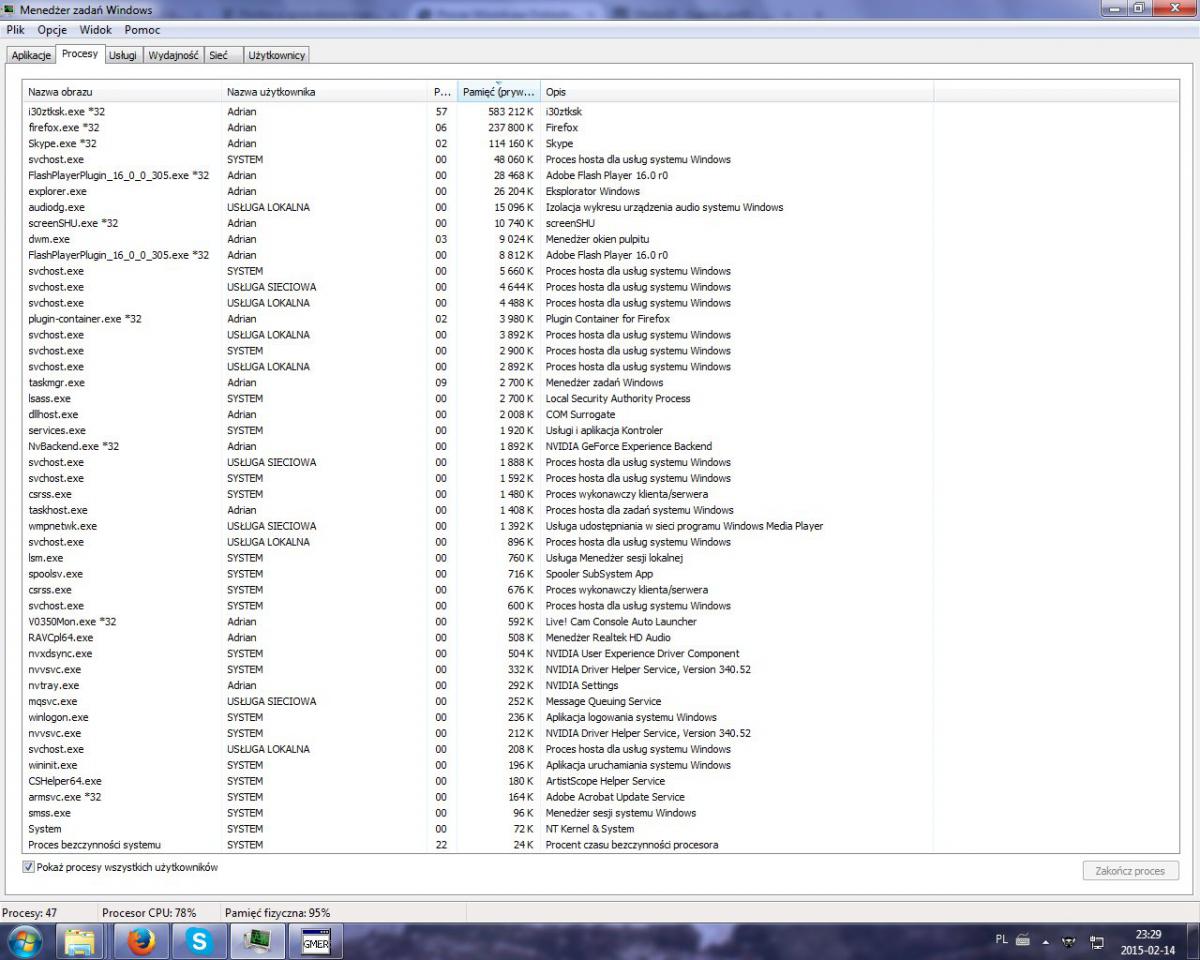Open File Explorer from the taskbar
Screen dimensions: 1200x960
click(79, 941)
